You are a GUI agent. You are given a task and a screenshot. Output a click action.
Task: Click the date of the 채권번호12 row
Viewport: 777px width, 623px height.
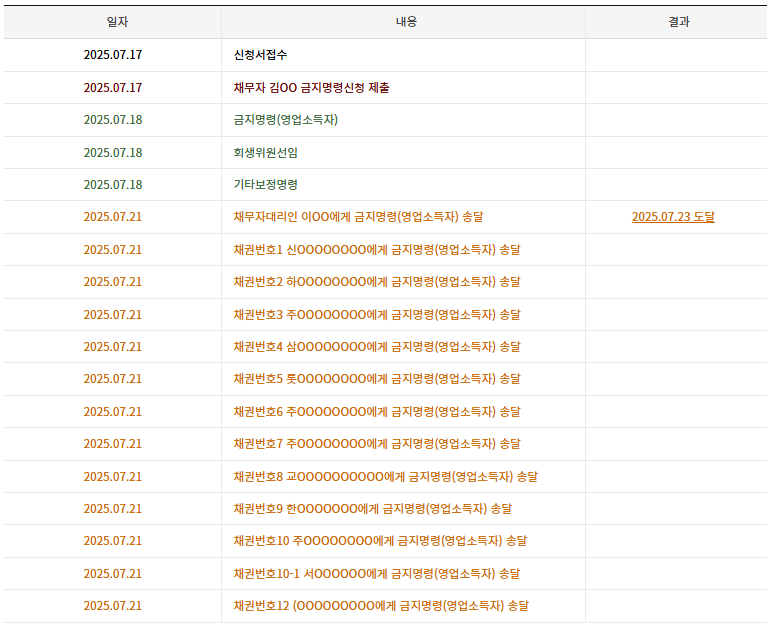coord(113,606)
